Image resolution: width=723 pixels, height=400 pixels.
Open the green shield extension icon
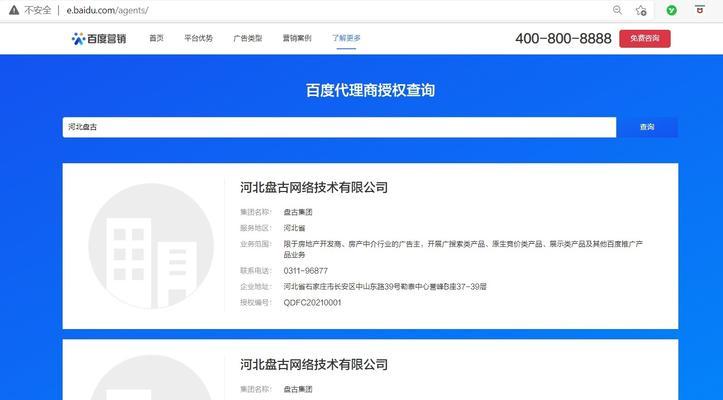point(672,10)
